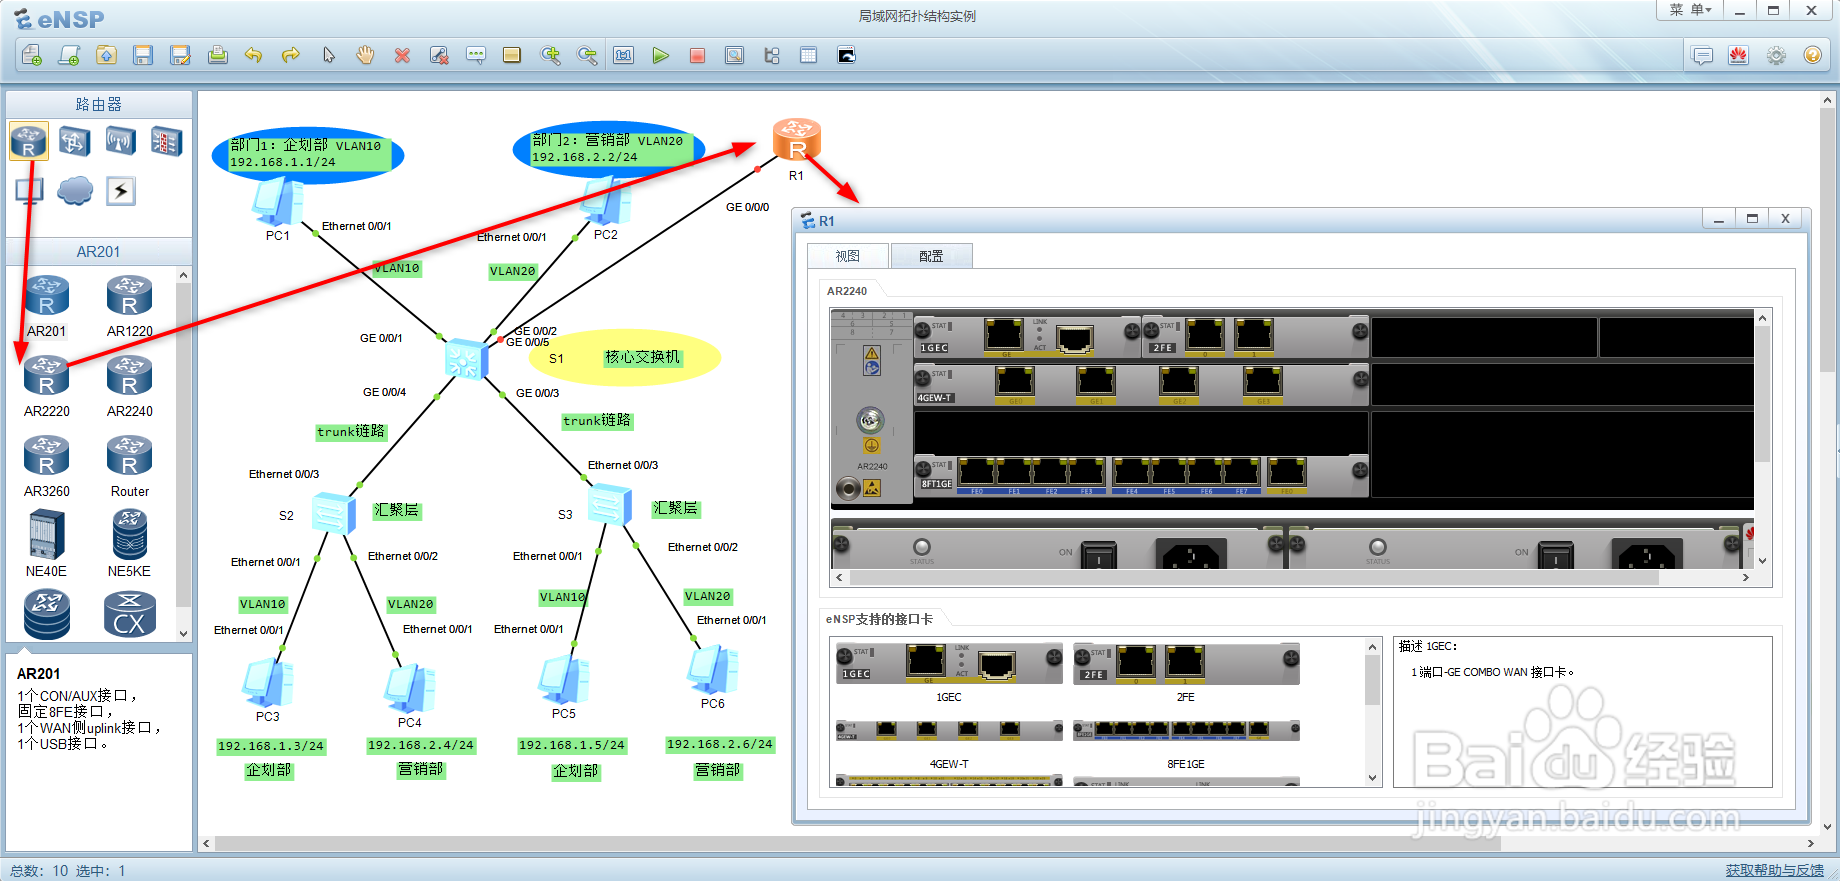Stop devices with red stop button
The height and width of the screenshot is (881, 1840).
(698, 55)
